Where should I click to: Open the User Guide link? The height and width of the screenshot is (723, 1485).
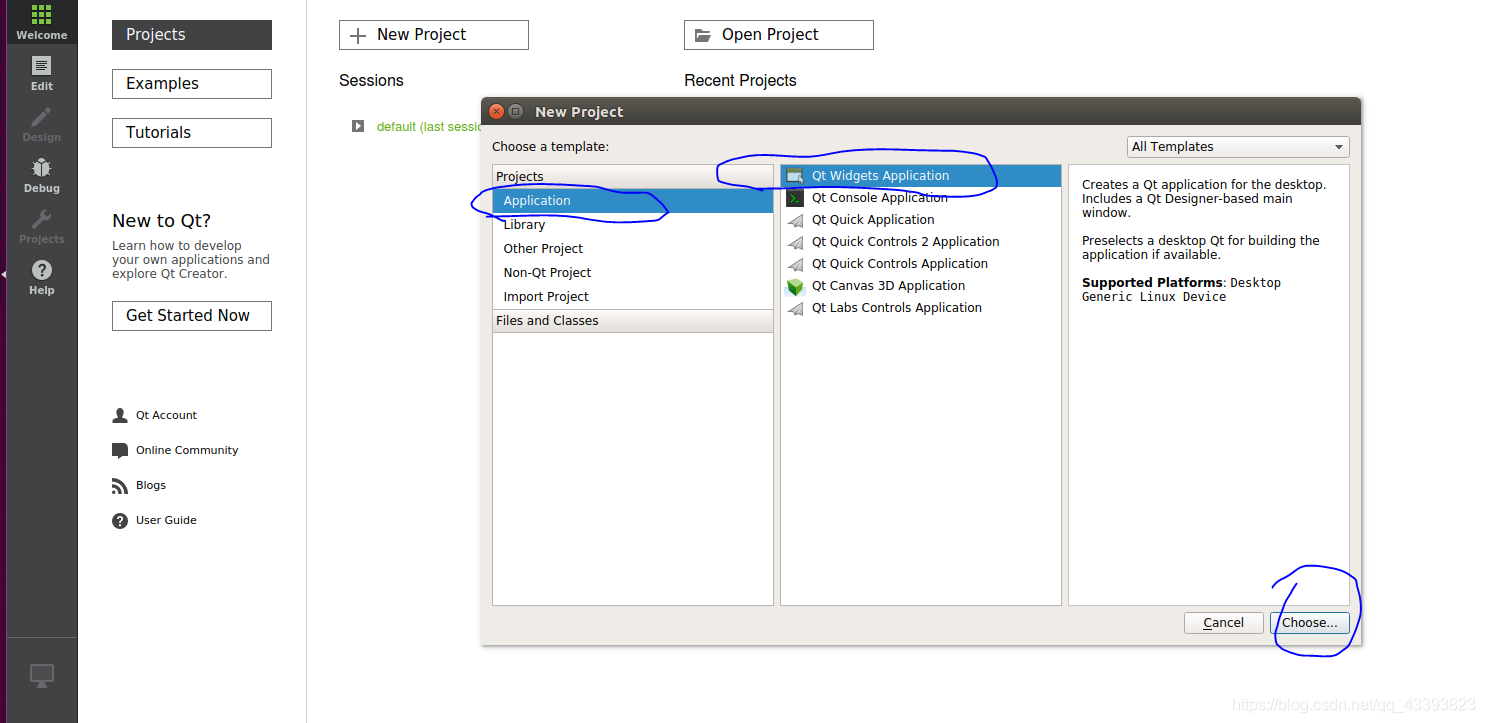point(166,520)
